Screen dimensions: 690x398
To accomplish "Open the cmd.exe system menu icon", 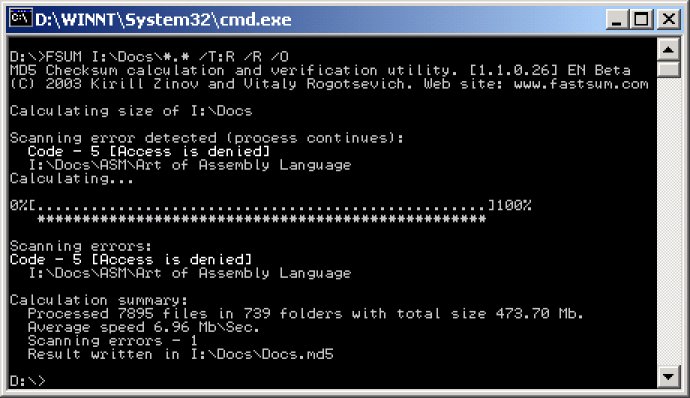I will click(x=21, y=18).
